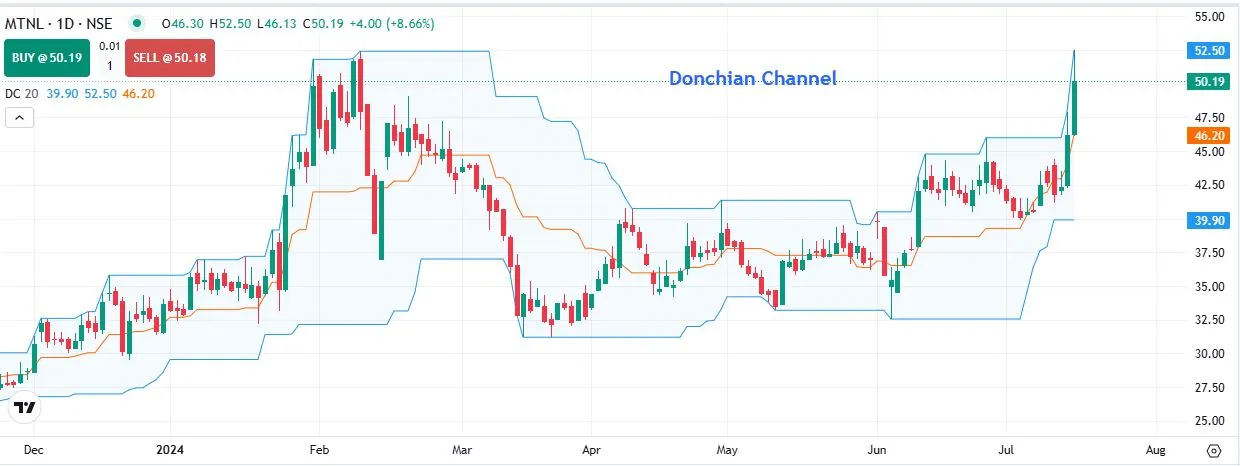Click the Jun label on time axis
The height and width of the screenshot is (466, 1240).
[x=877, y=450]
